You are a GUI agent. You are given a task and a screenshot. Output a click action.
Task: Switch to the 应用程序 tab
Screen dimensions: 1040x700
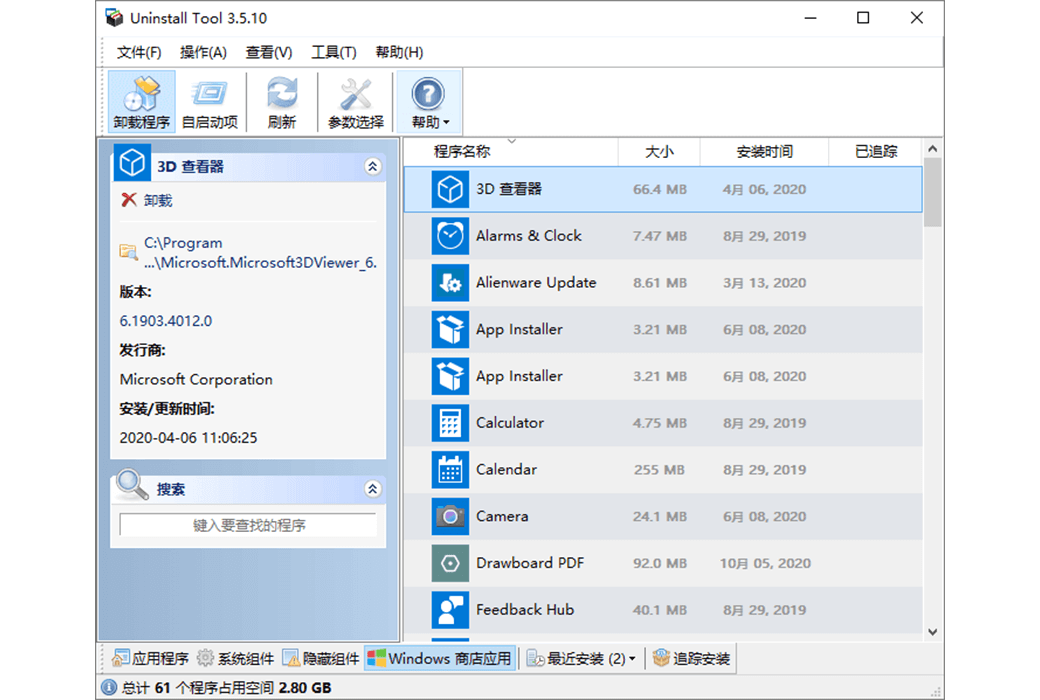151,658
